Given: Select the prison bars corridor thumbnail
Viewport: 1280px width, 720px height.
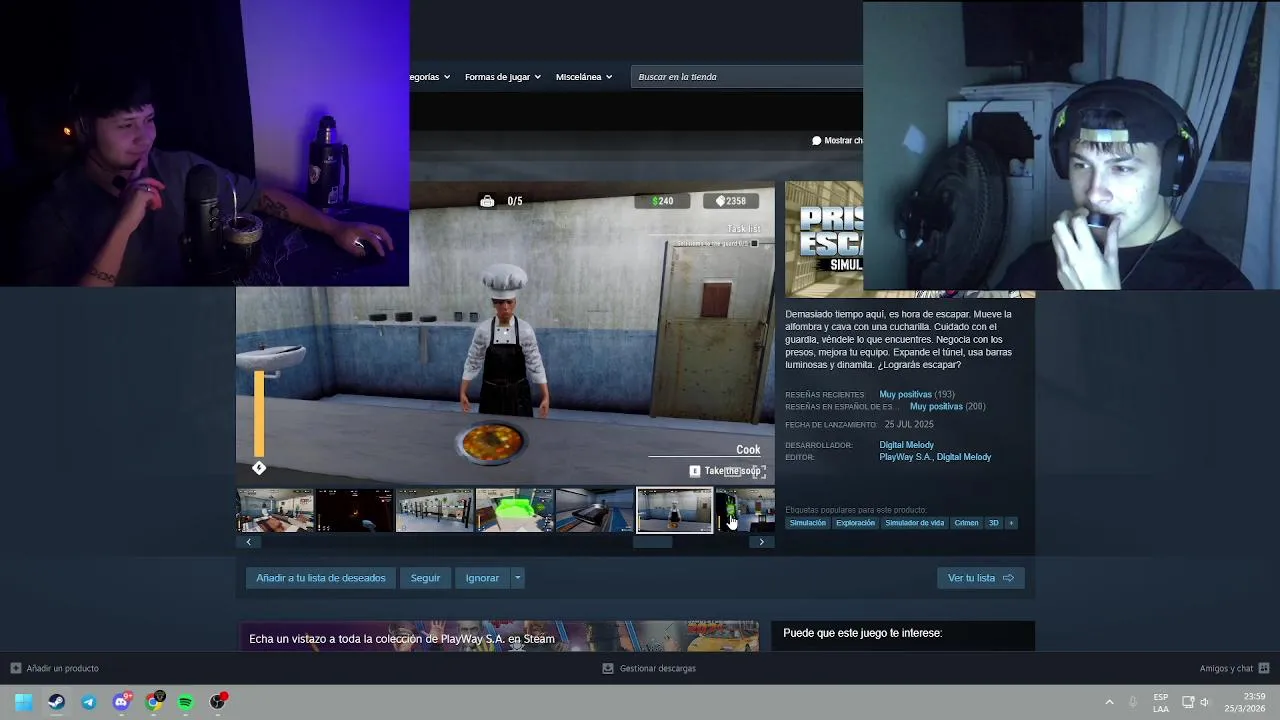Looking at the screenshot, I should coord(435,510).
